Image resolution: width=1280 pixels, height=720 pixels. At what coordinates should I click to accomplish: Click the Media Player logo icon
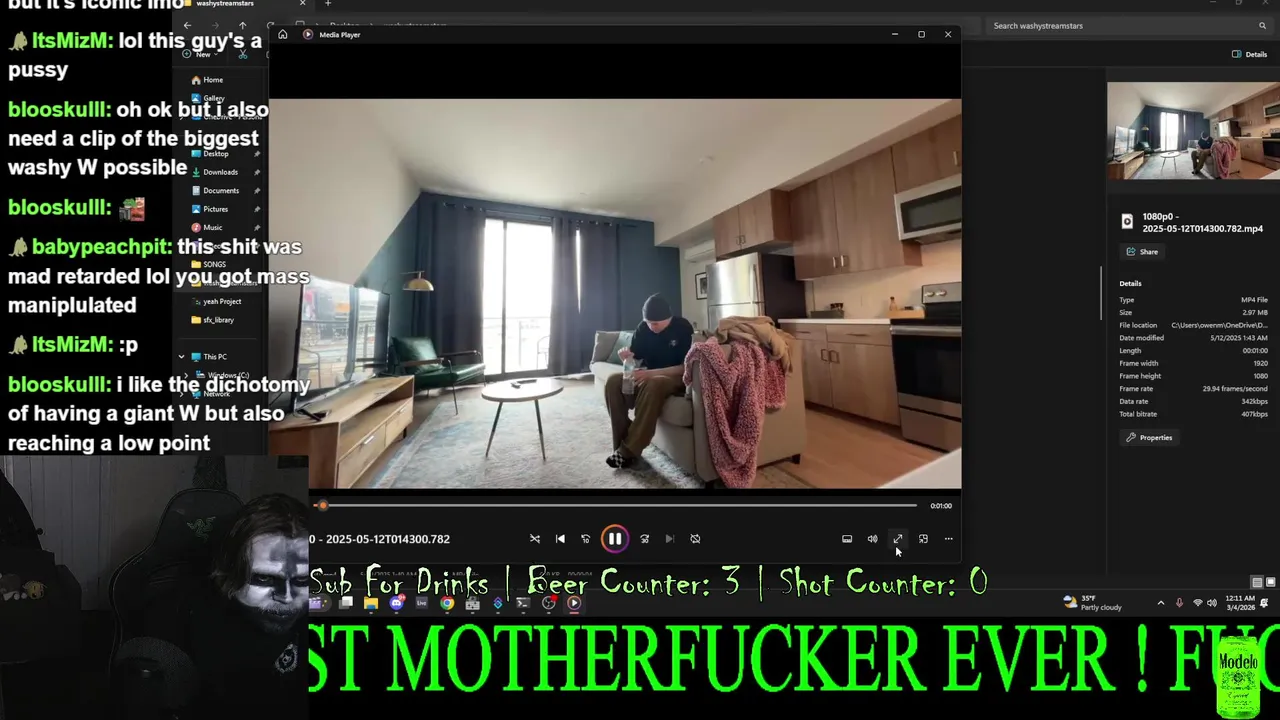(x=308, y=35)
